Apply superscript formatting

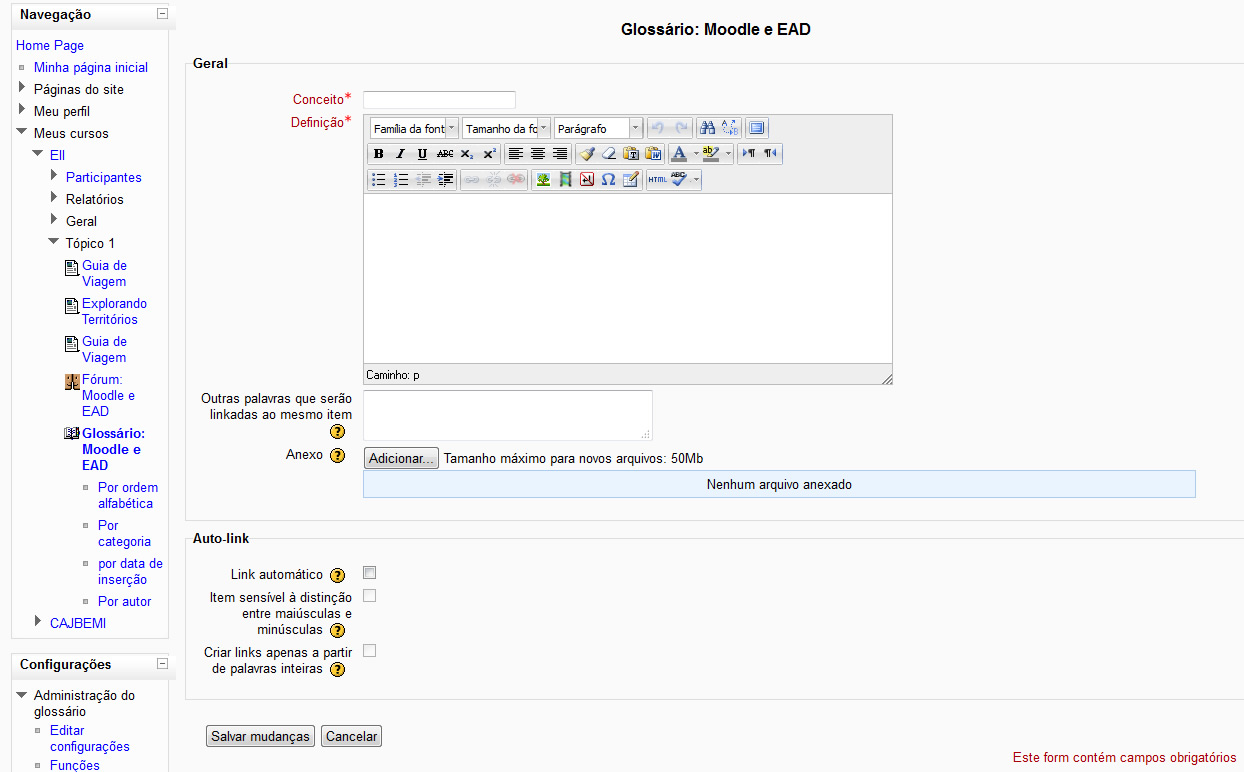coord(489,154)
